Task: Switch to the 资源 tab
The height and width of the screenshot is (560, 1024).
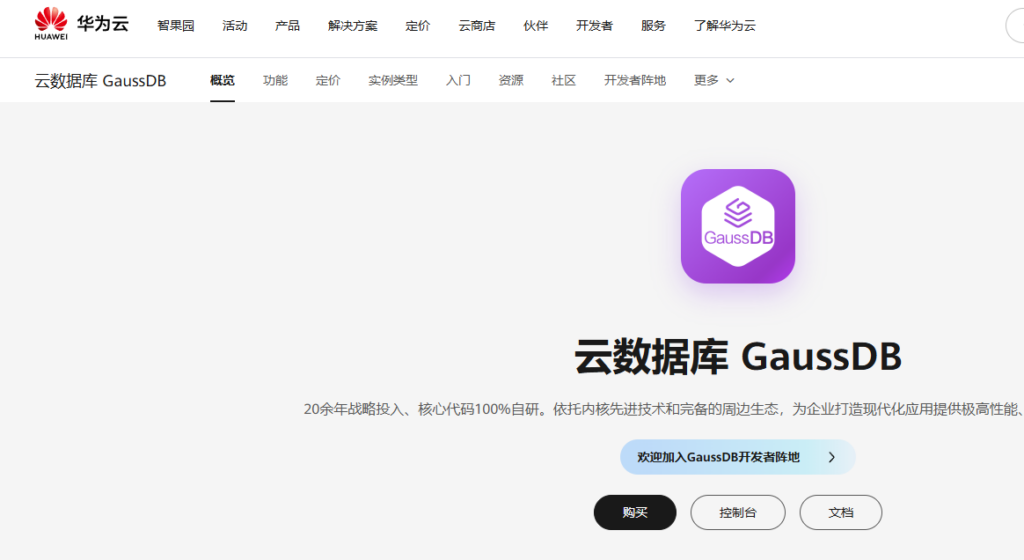Action: click(x=511, y=80)
